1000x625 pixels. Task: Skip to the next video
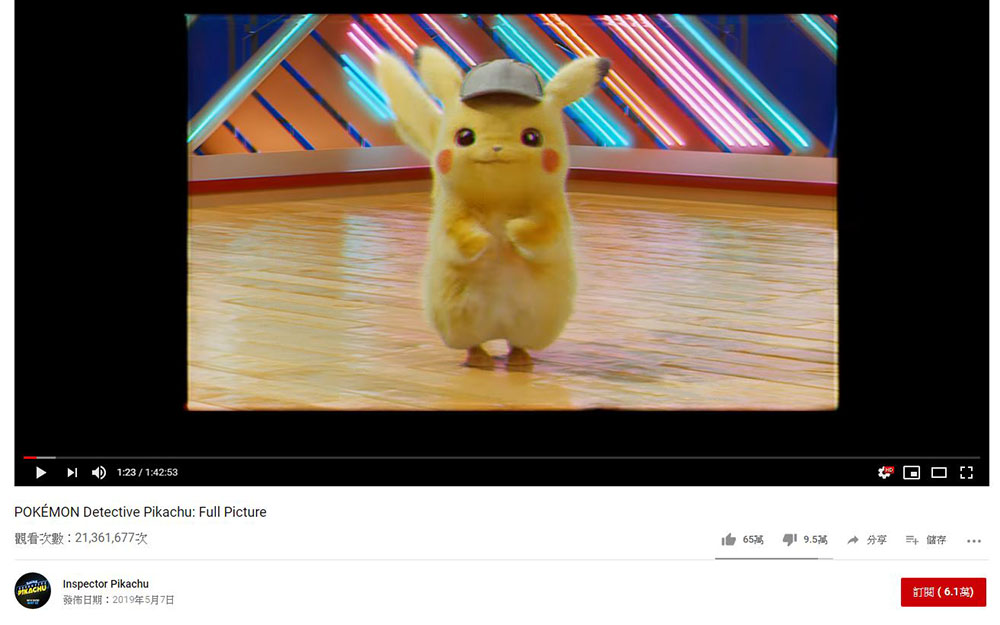tap(71, 473)
